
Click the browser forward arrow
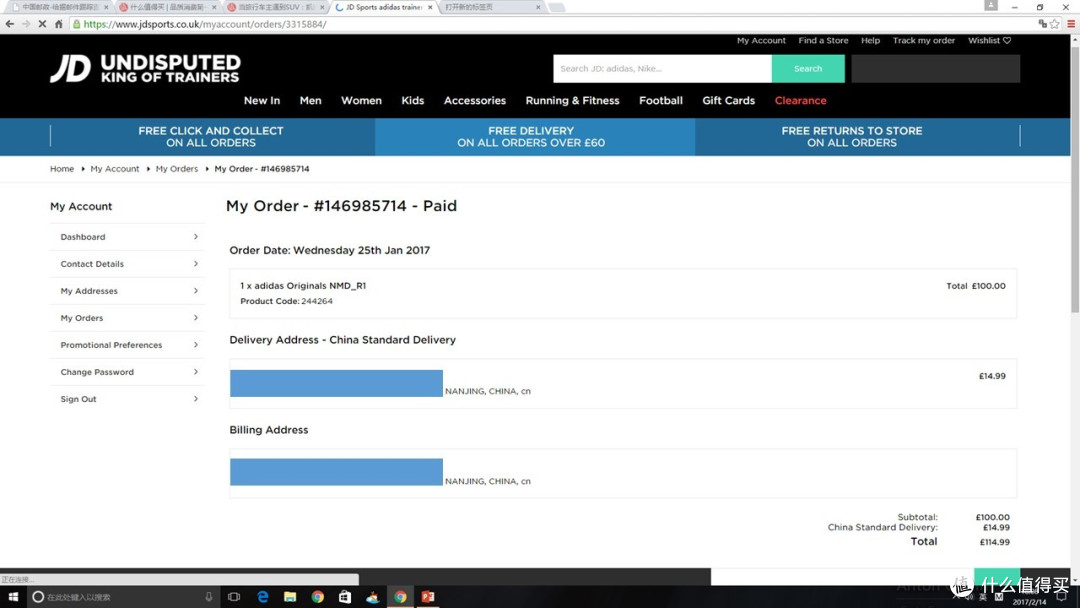[26, 24]
